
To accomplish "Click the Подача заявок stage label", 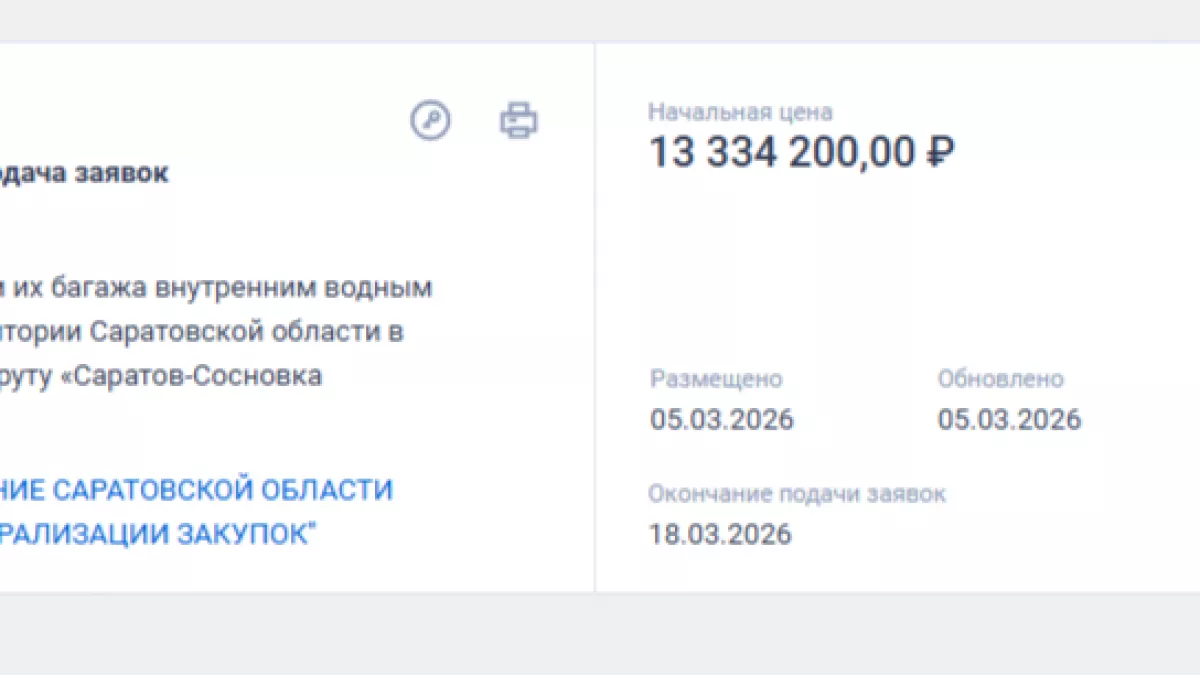I will 85,173.
